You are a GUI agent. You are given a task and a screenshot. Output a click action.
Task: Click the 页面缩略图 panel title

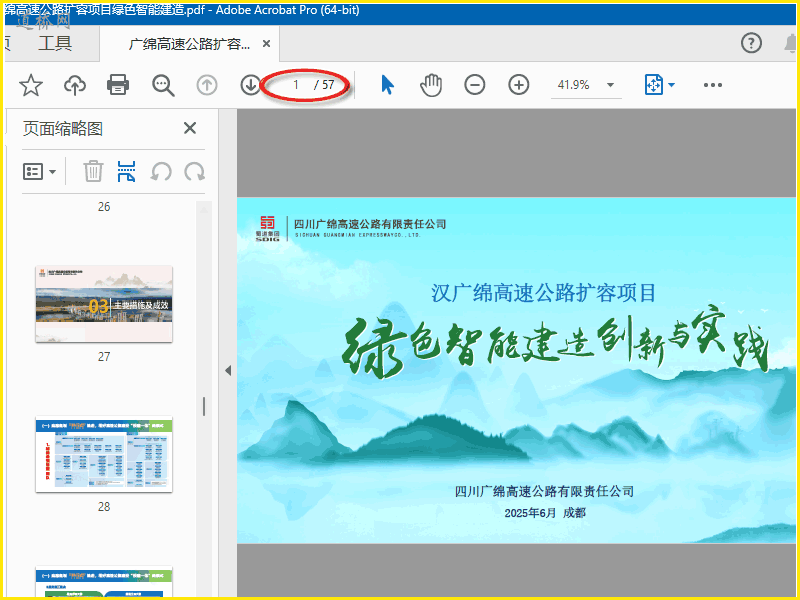[63, 129]
